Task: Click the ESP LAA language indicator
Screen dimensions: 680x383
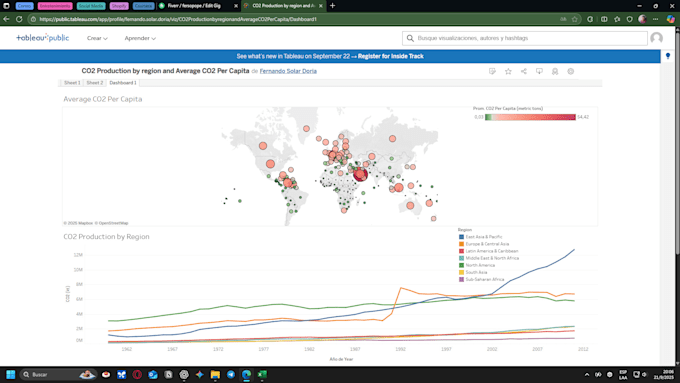Action: click(623, 374)
